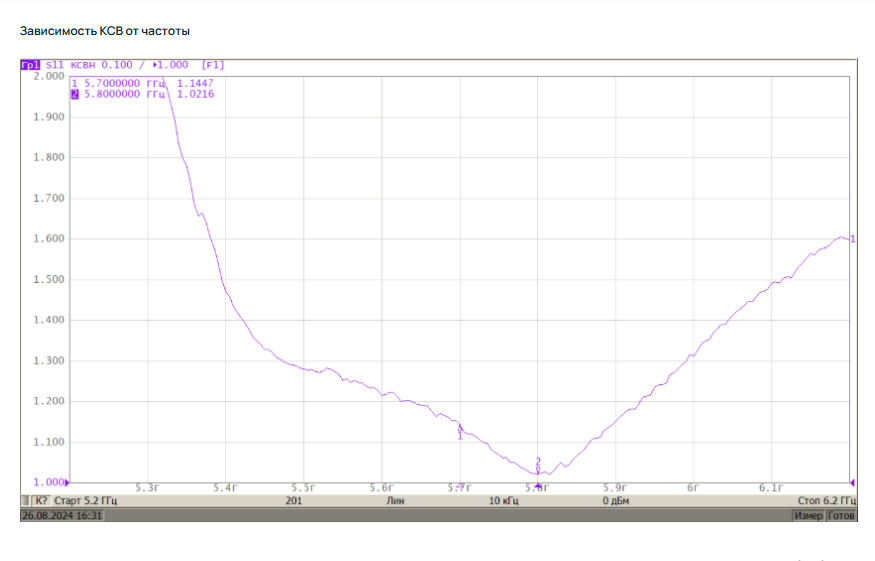Click the right-edge reference marker at 1.600
Viewport: 875px width, 561px height.
pos(851,239)
